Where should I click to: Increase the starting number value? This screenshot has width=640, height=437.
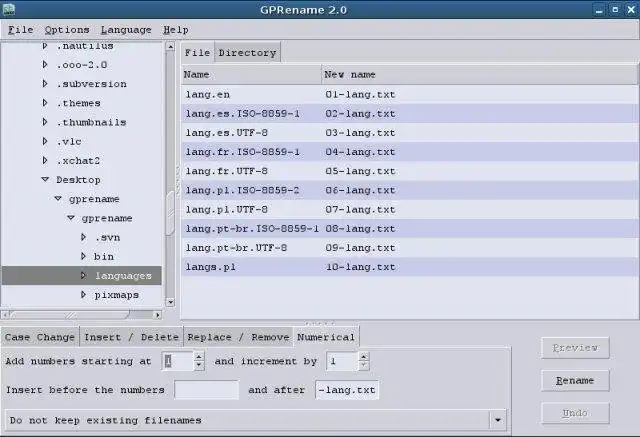(199, 356)
